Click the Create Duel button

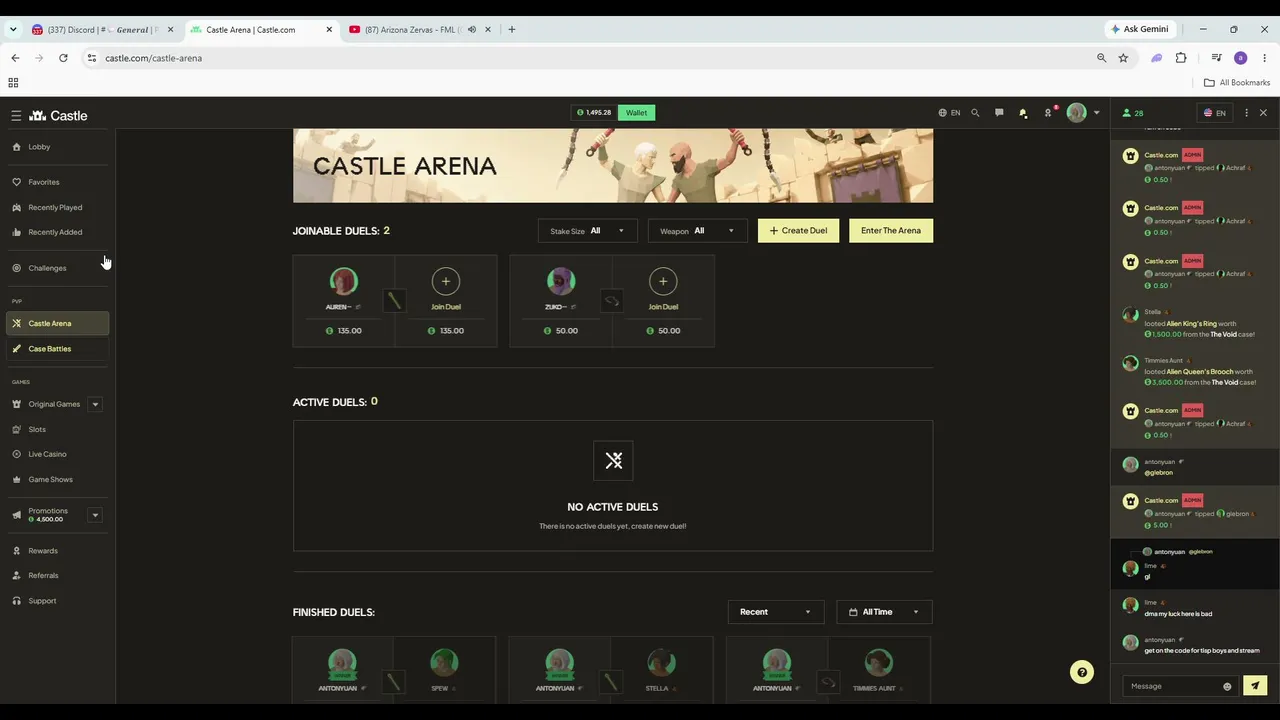tap(798, 231)
